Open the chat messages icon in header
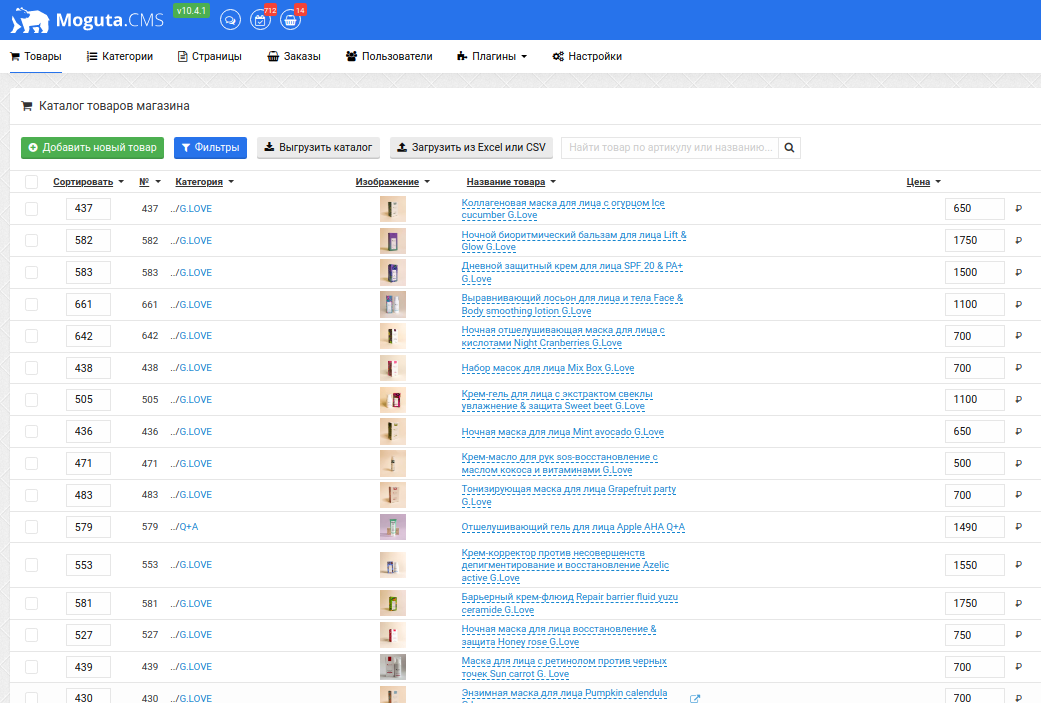The height and width of the screenshot is (703, 1041). [230, 20]
